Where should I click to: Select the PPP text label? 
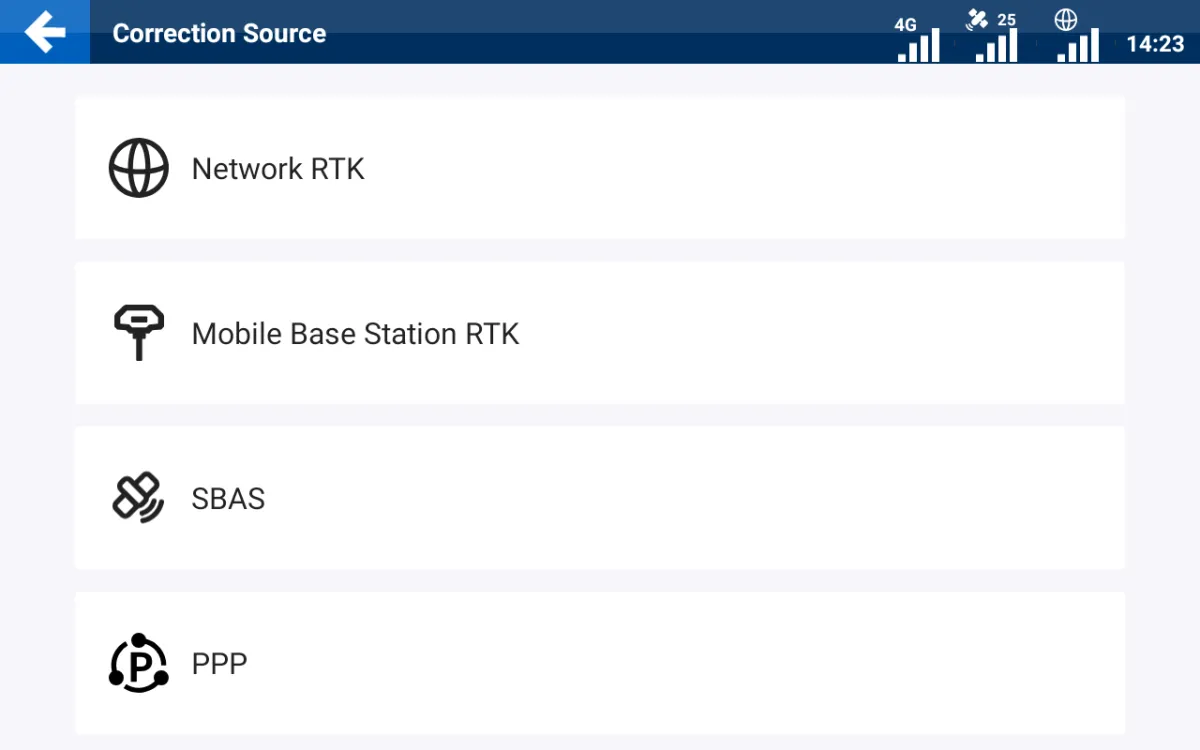pyautogui.click(x=219, y=663)
